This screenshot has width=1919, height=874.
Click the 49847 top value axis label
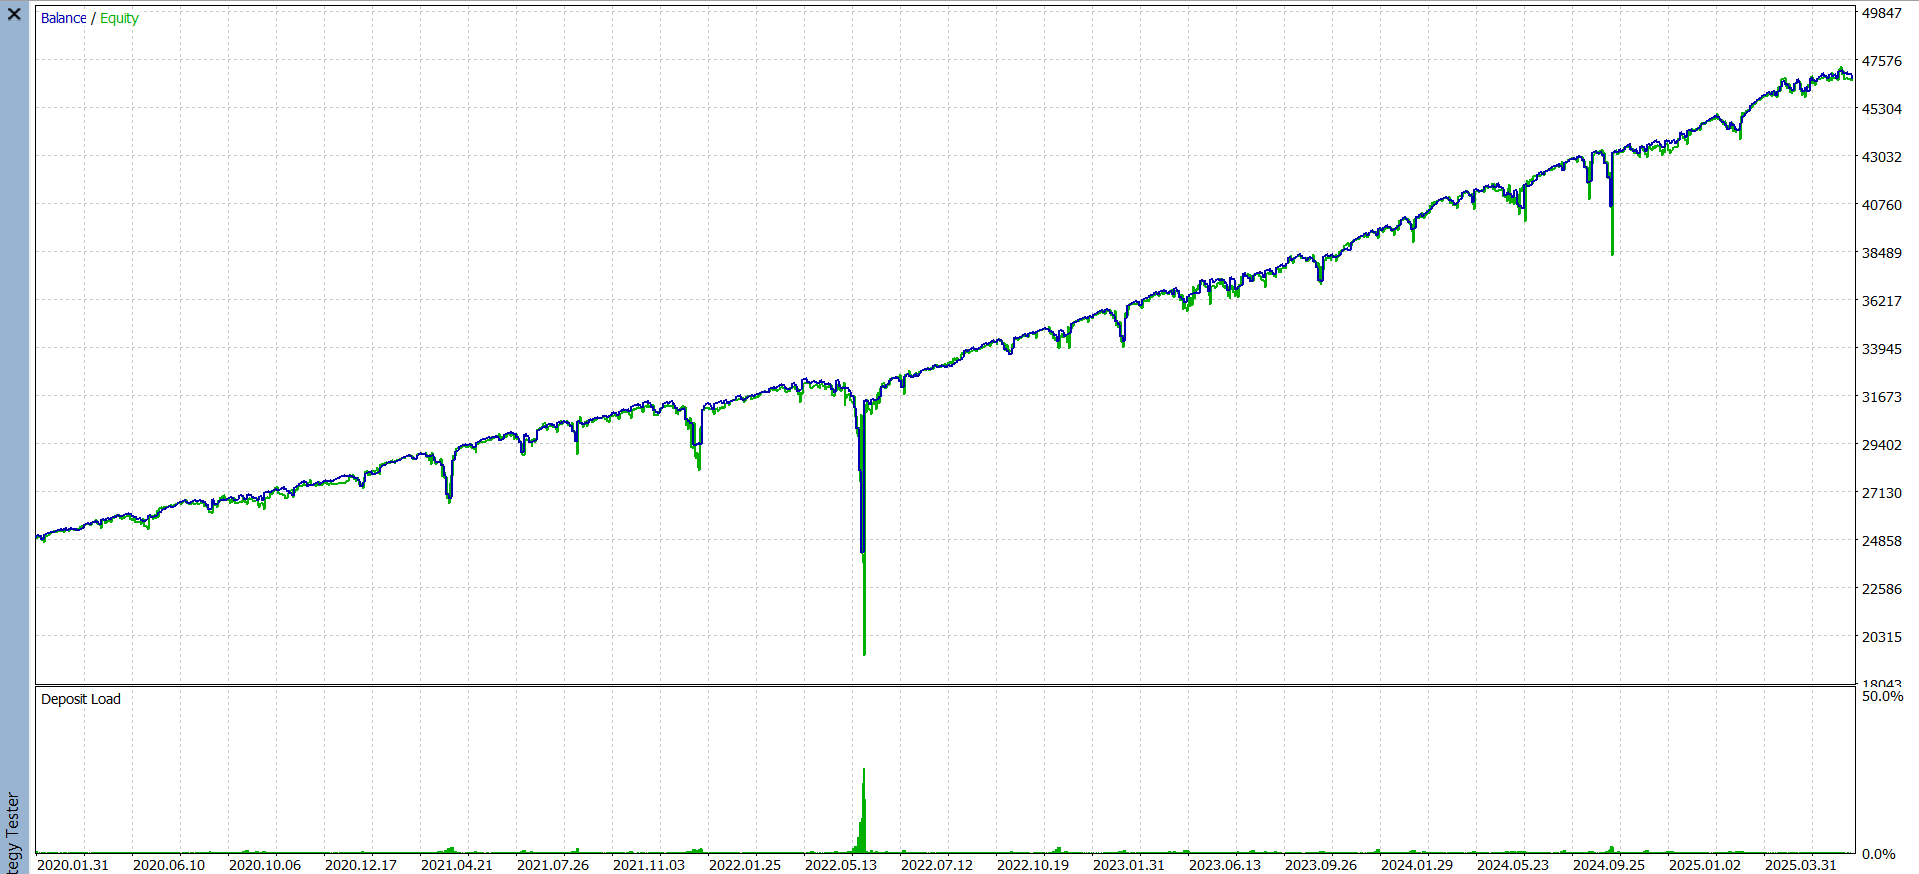click(x=1881, y=13)
